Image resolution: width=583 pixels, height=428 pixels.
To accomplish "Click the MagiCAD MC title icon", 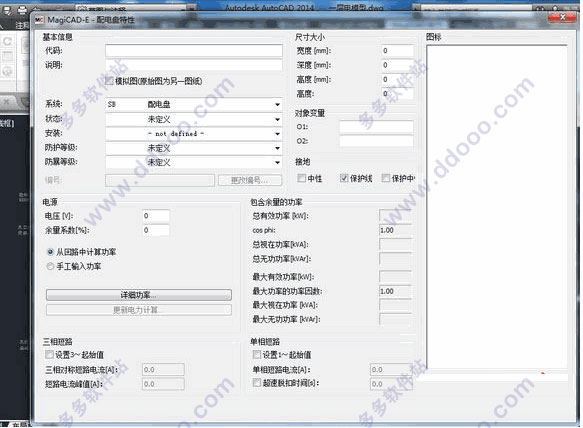I will (39, 20).
